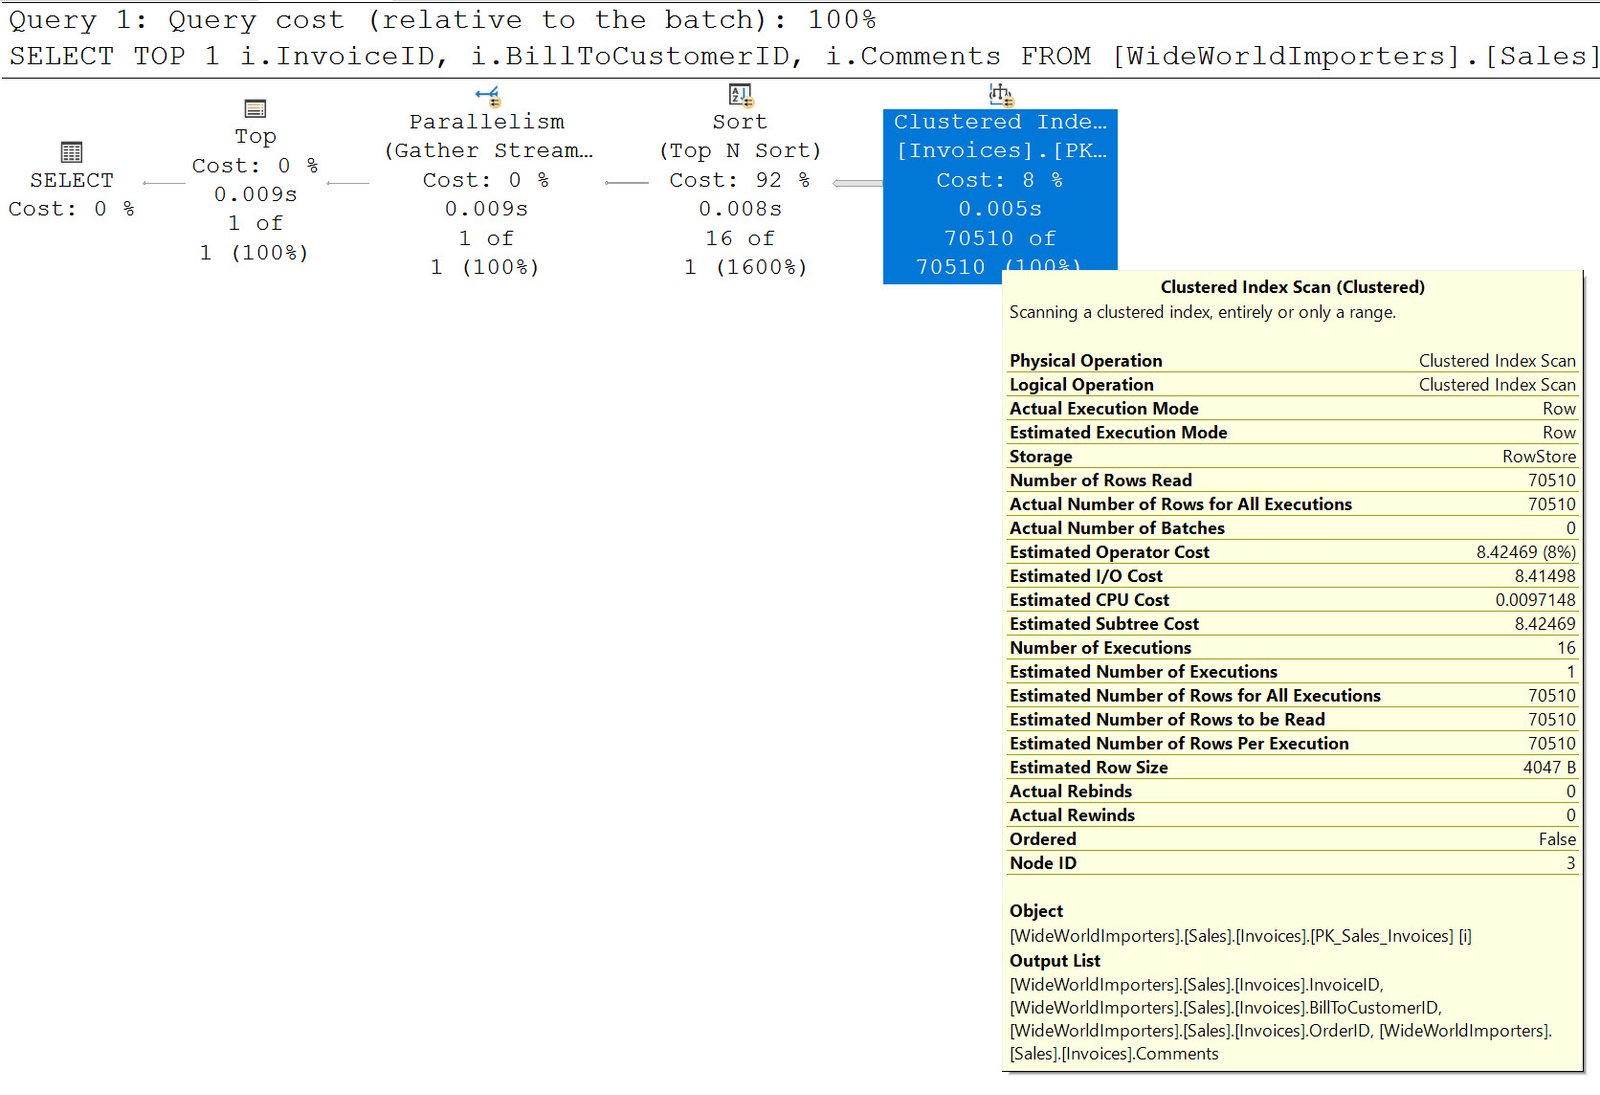The width and height of the screenshot is (1600, 1095).
Task: Click the 'Estimated Number of Executions' row
Action: click(1292, 673)
